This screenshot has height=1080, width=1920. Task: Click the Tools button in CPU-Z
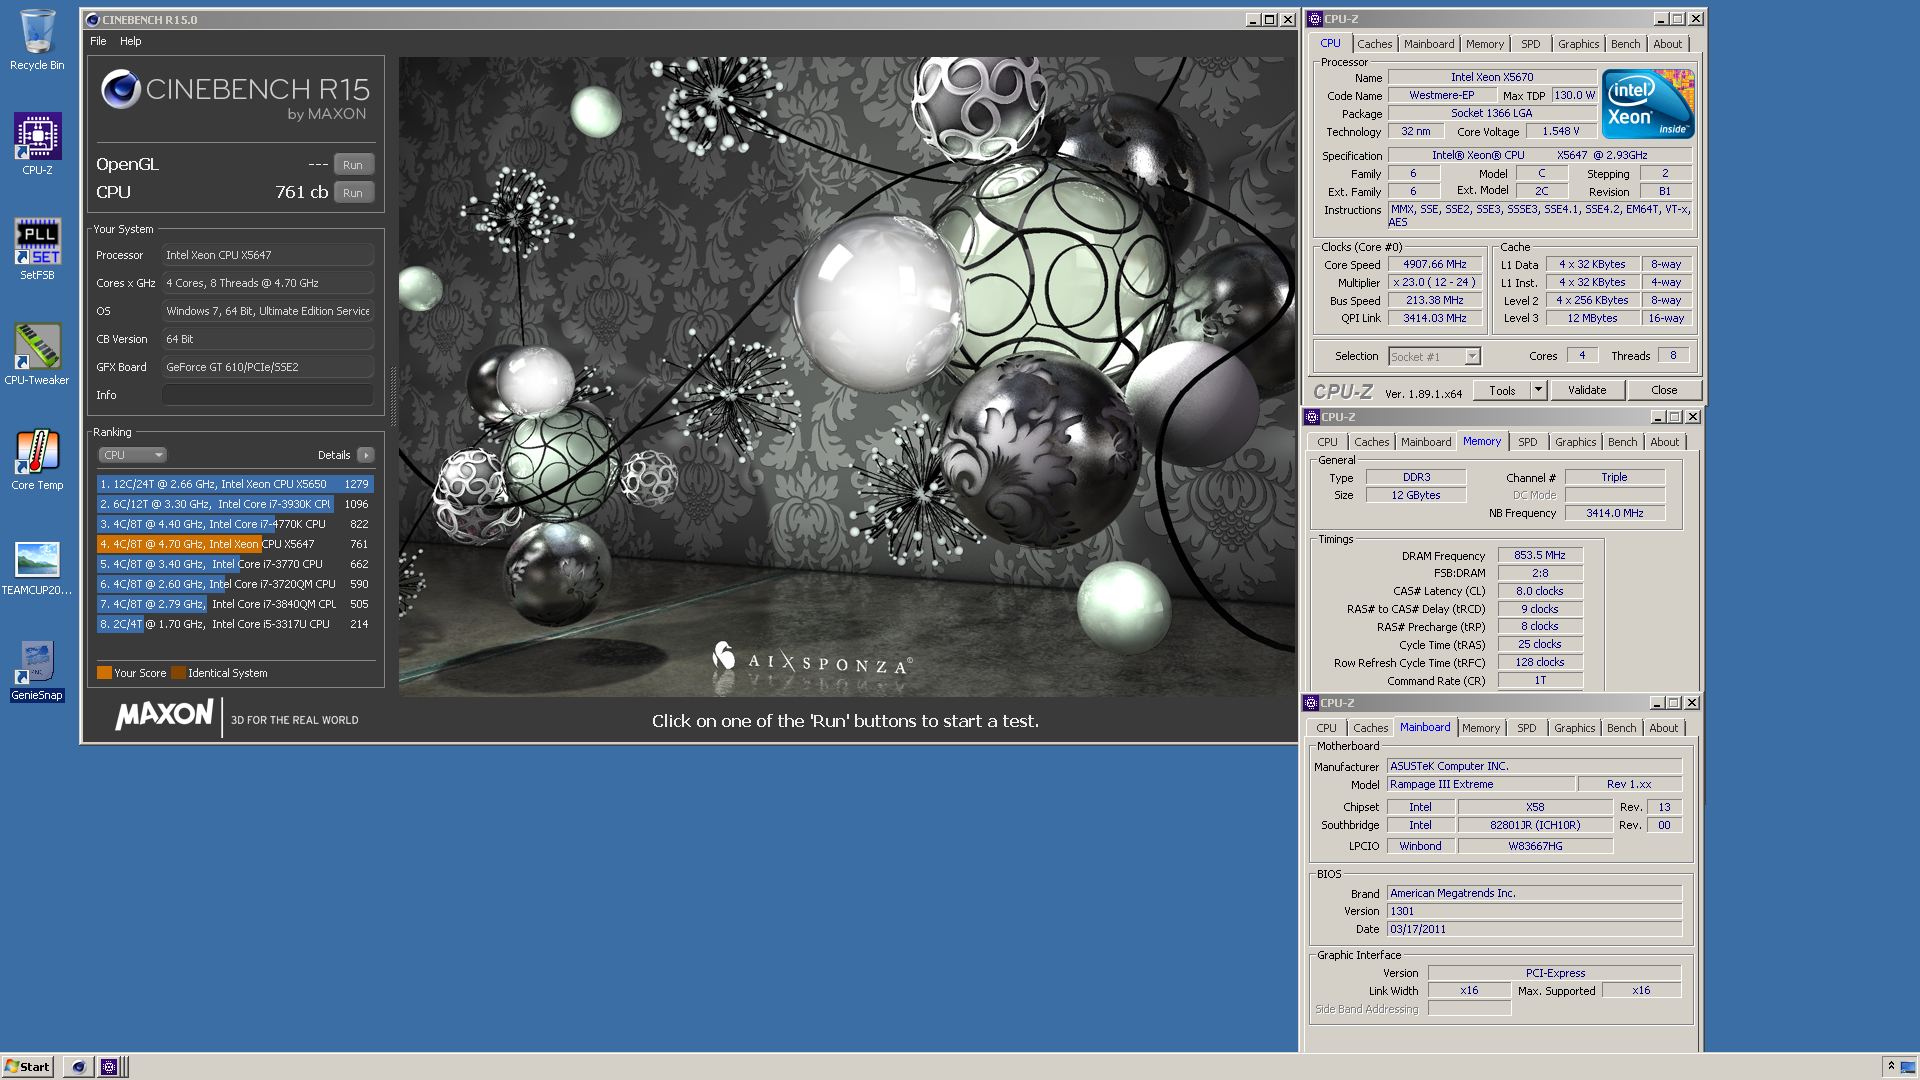pyautogui.click(x=1502, y=391)
